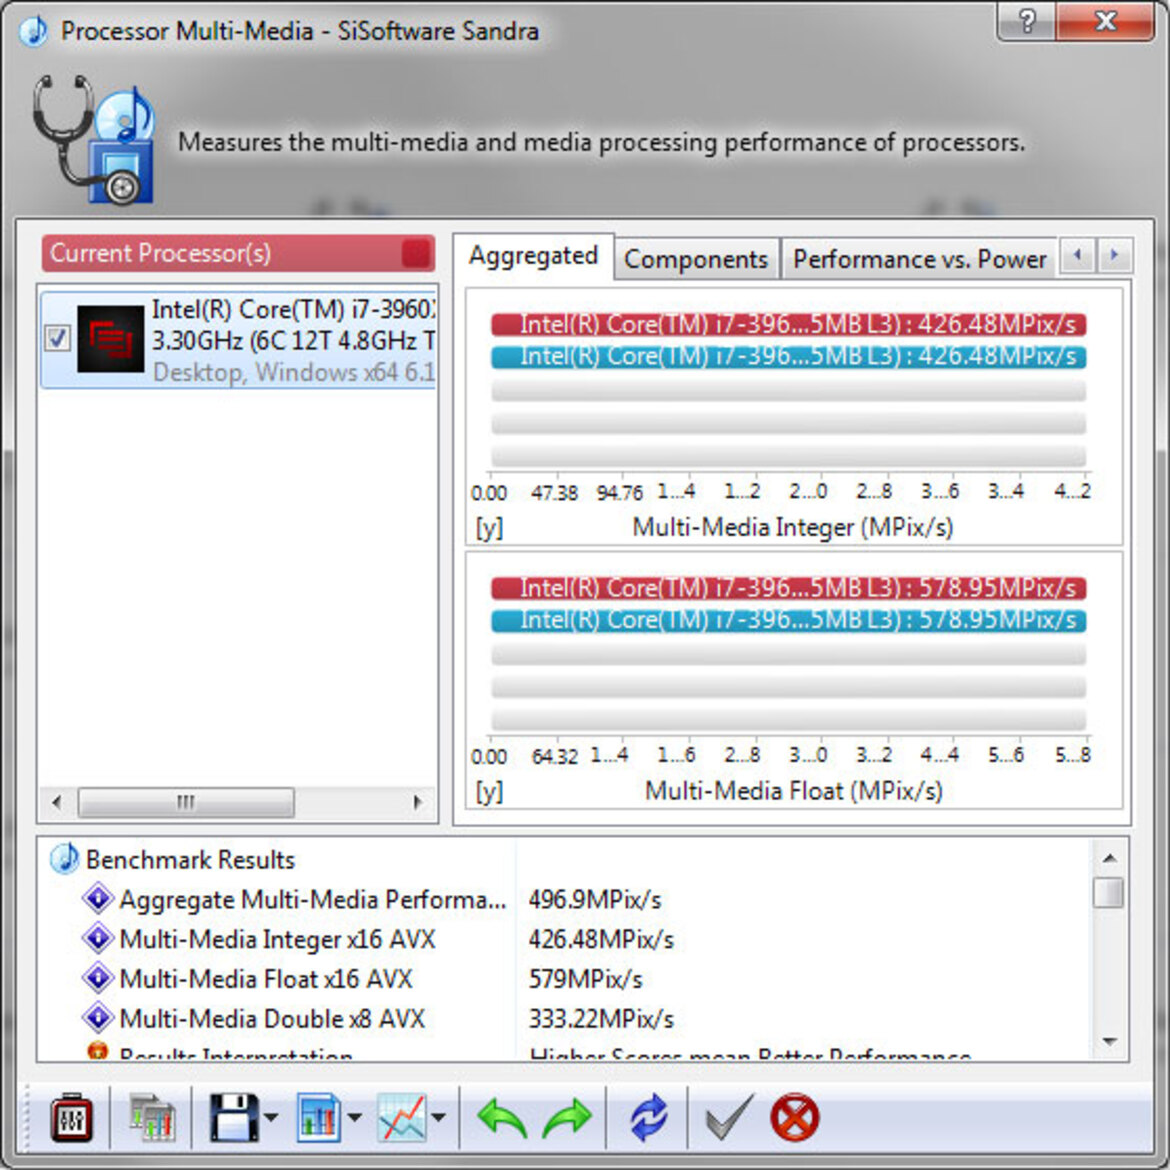Select the Multi-Media Float x16 AVX row label
The height and width of the screenshot is (1170, 1170).
266,978
